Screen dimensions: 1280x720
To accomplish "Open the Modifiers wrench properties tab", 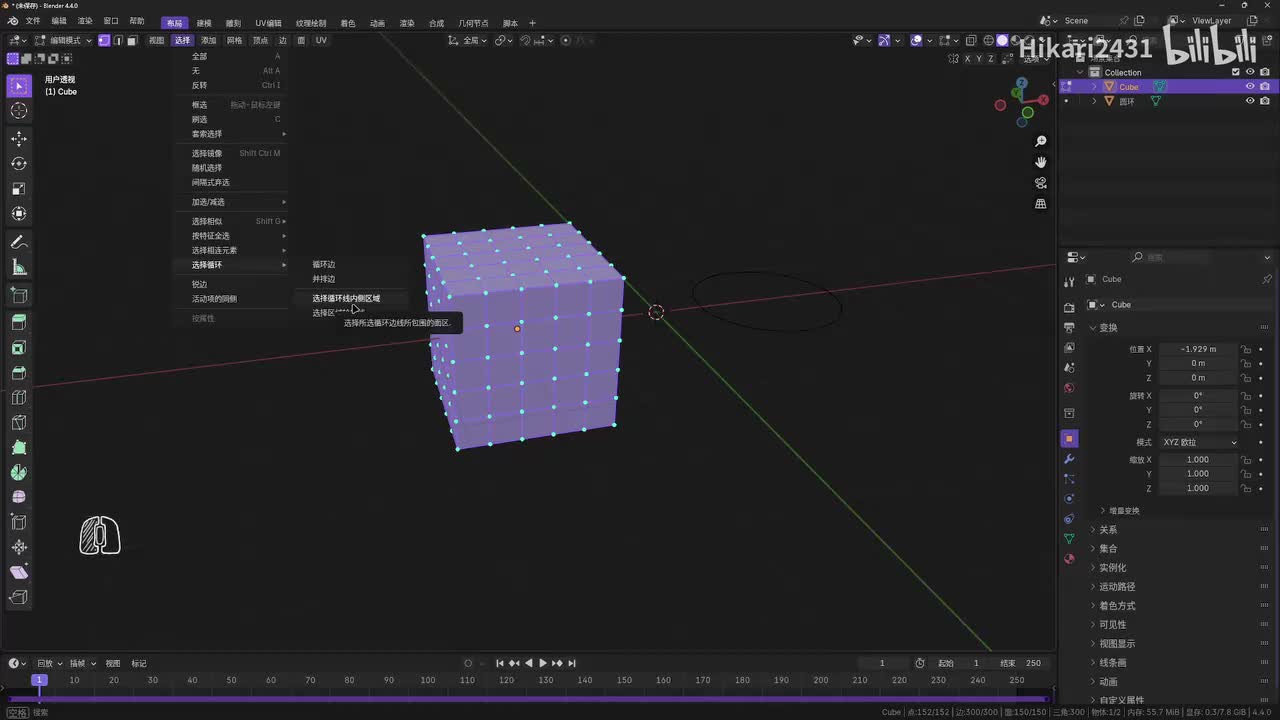I will (x=1069, y=459).
